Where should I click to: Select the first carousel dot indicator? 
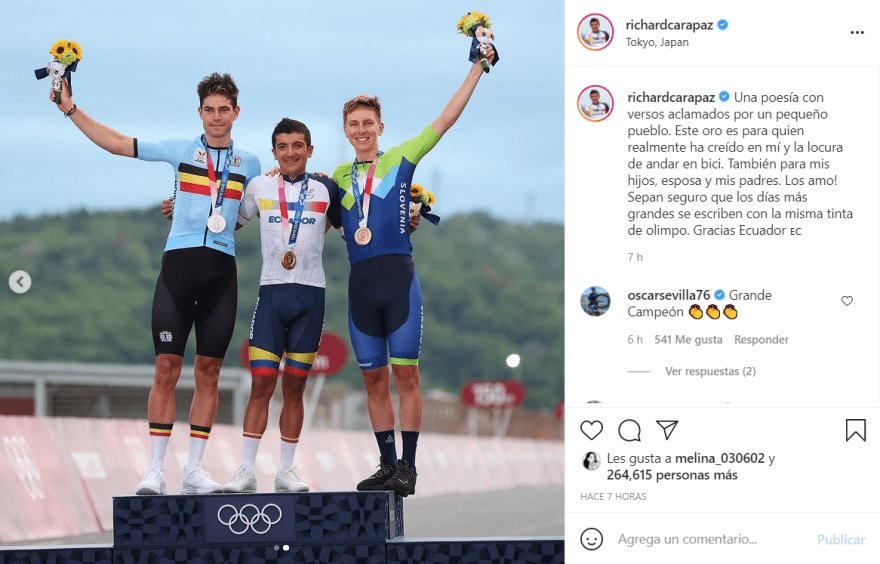click(276, 547)
